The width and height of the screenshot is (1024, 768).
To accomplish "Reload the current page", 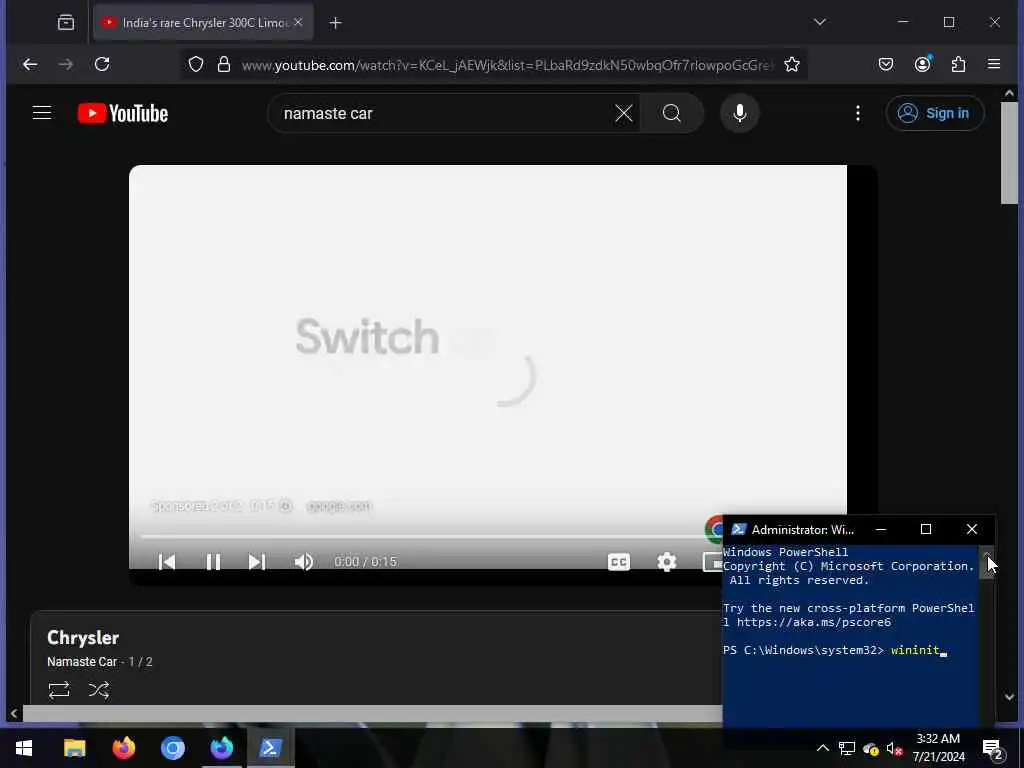I will tap(102, 64).
